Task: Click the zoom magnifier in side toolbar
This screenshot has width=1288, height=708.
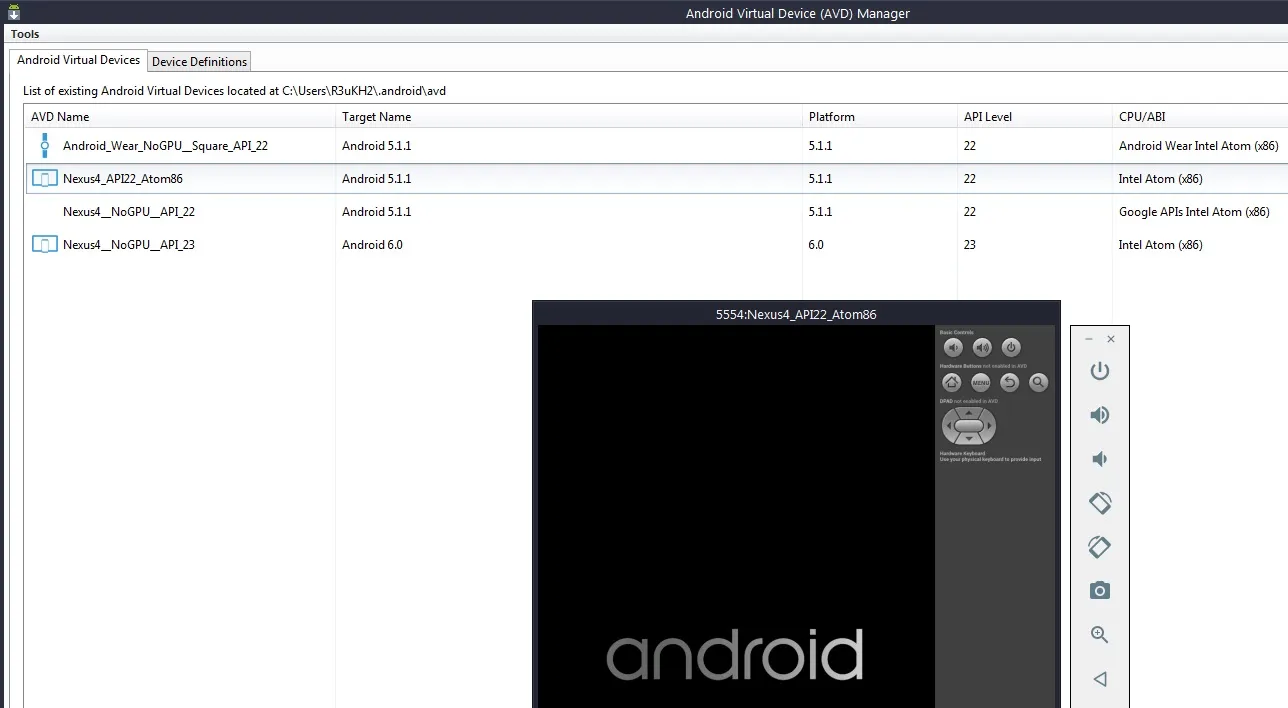Action: coord(1100,634)
